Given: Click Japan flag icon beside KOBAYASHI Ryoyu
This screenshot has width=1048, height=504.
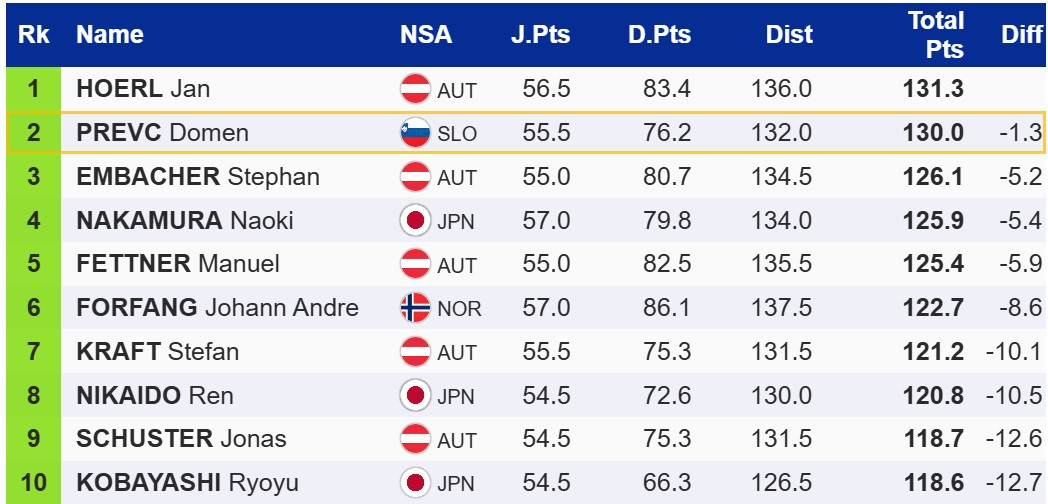Looking at the screenshot, I should 415,483.
